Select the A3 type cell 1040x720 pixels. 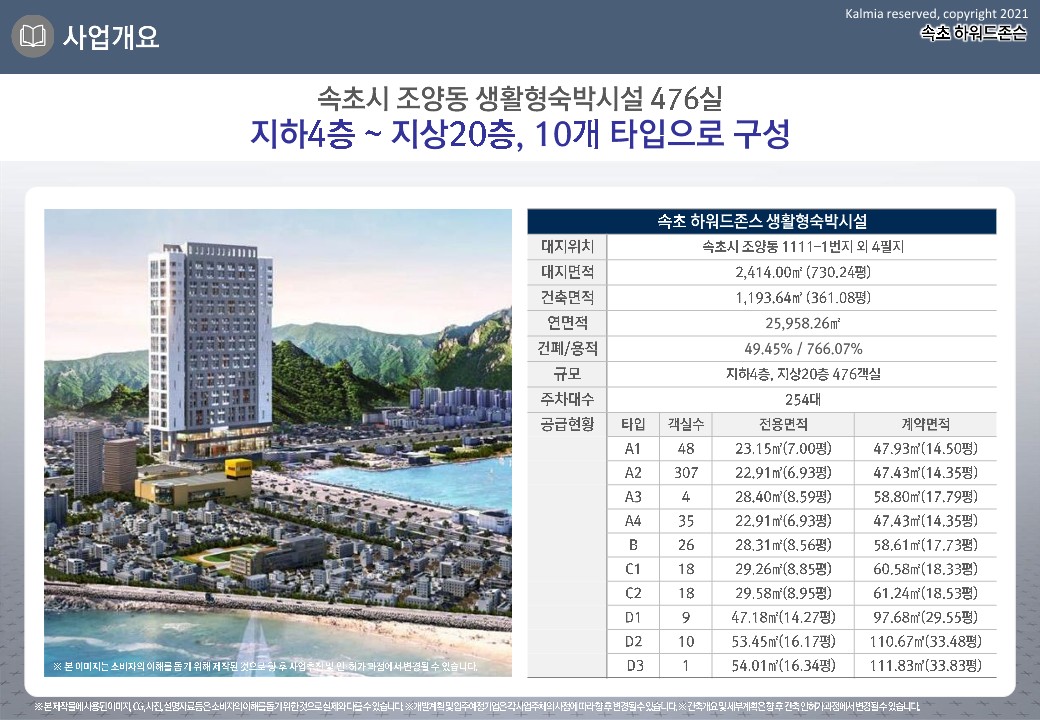633,497
